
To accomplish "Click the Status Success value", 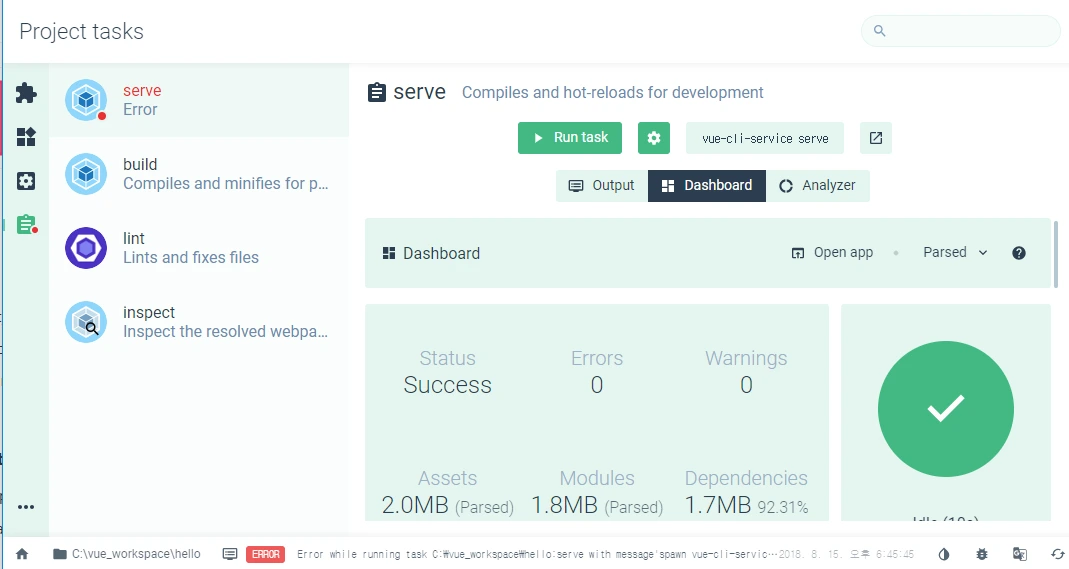I will 447,385.
